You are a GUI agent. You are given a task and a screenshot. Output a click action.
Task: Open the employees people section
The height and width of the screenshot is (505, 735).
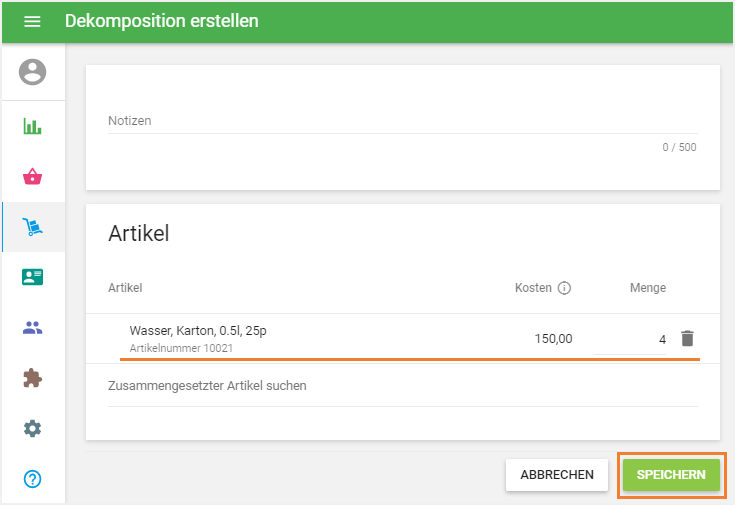click(33, 327)
